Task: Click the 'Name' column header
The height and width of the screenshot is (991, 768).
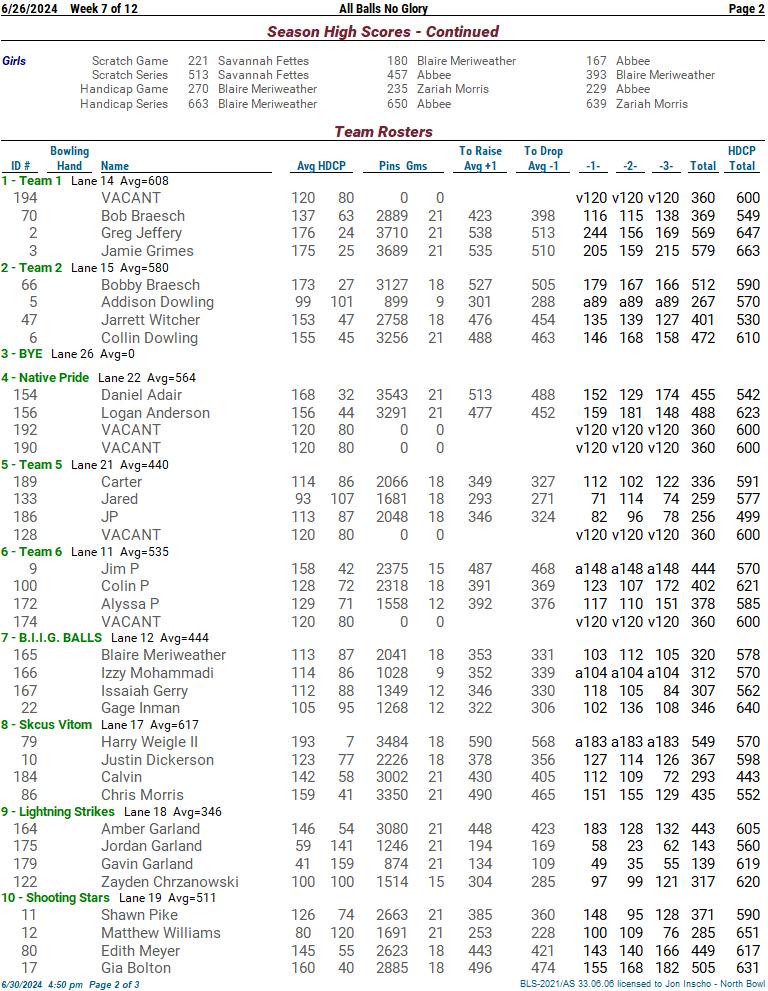Action: coord(115,166)
